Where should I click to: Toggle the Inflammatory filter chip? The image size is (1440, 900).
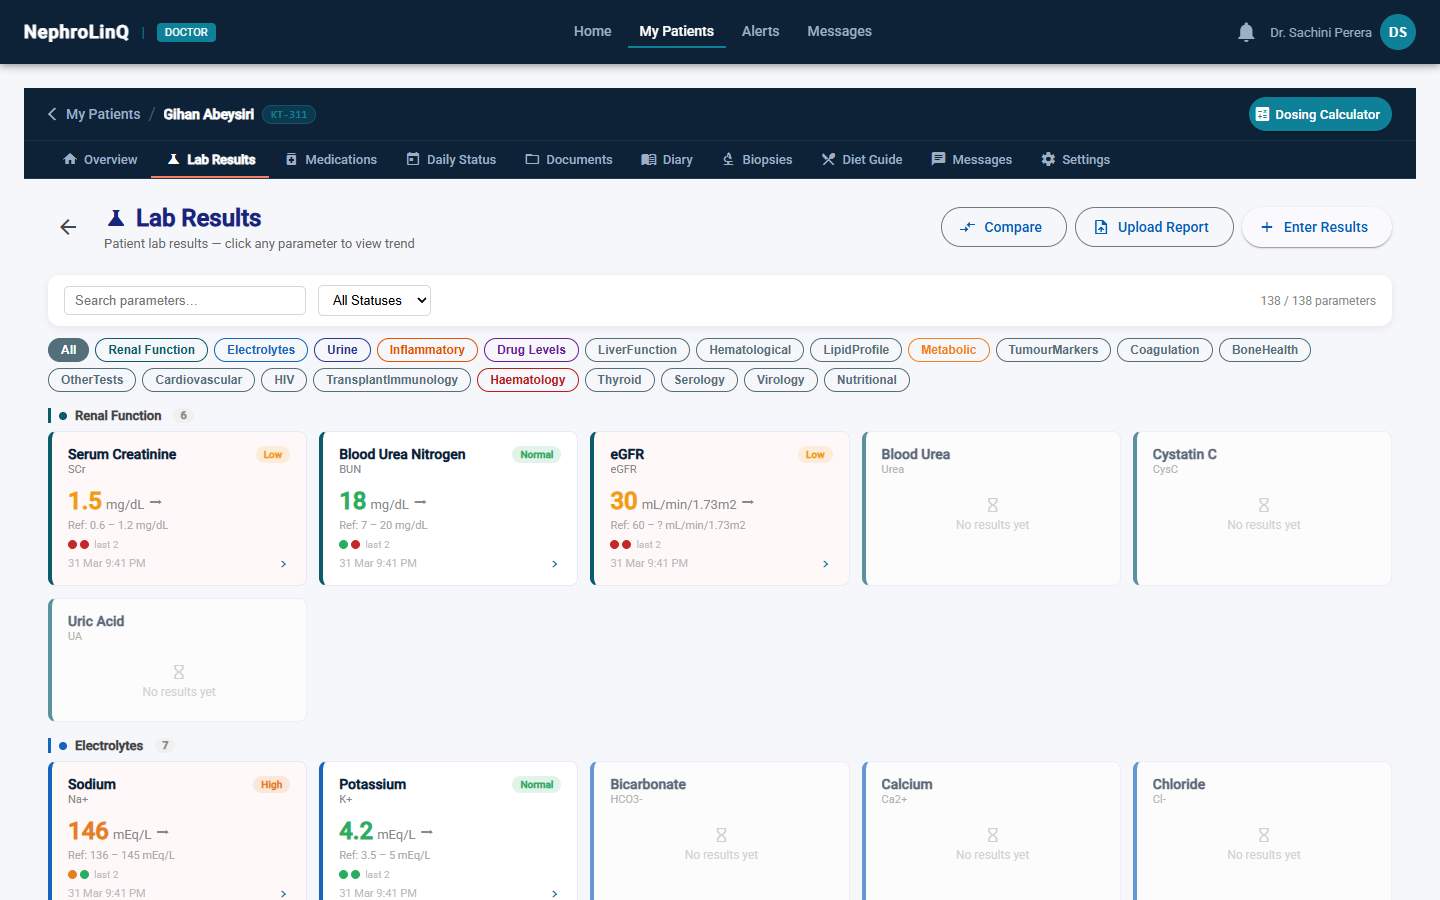tap(427, 350)
